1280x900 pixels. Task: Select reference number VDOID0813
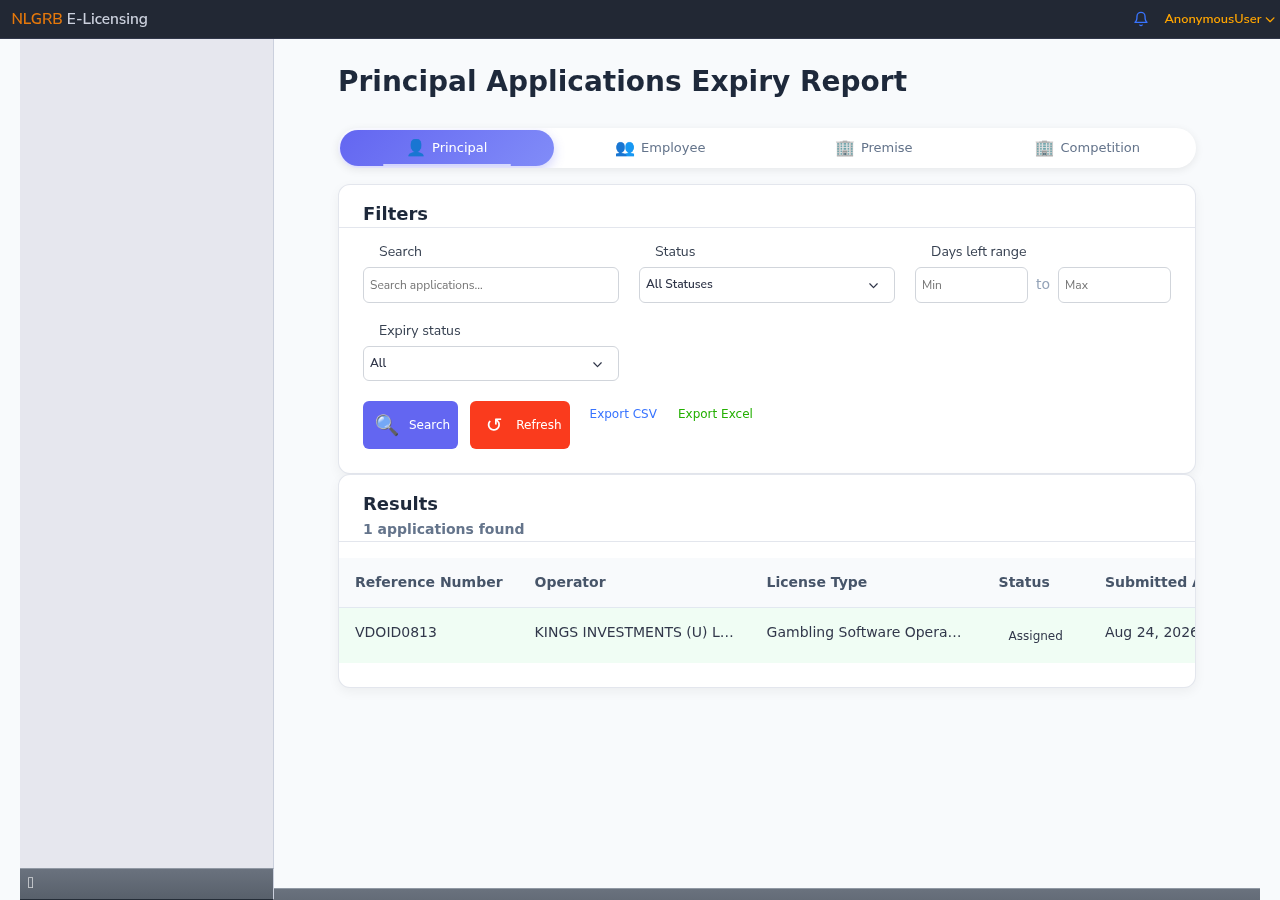396,632
